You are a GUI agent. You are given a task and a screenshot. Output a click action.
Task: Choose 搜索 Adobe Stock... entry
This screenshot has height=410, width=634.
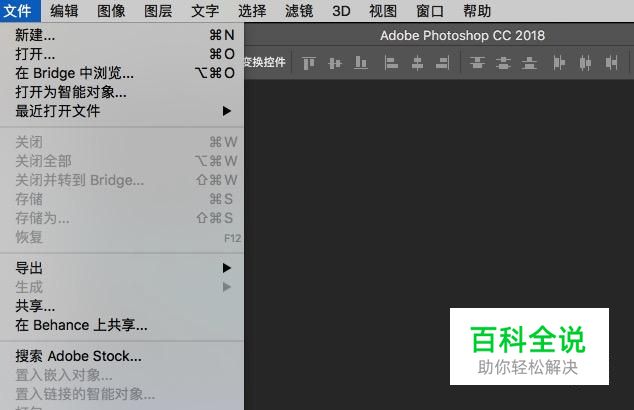pyautogui.click(x=122, y=356)
